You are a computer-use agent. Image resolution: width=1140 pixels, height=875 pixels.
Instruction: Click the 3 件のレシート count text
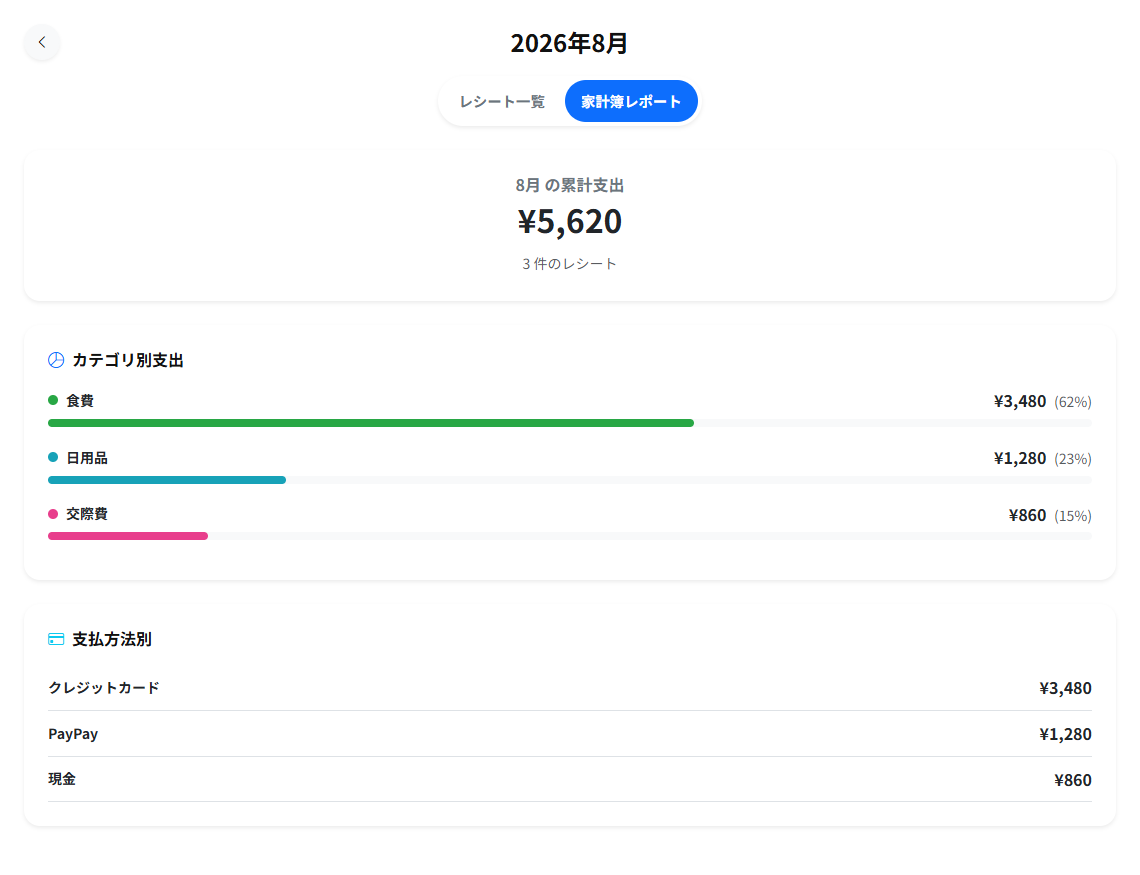569,264
